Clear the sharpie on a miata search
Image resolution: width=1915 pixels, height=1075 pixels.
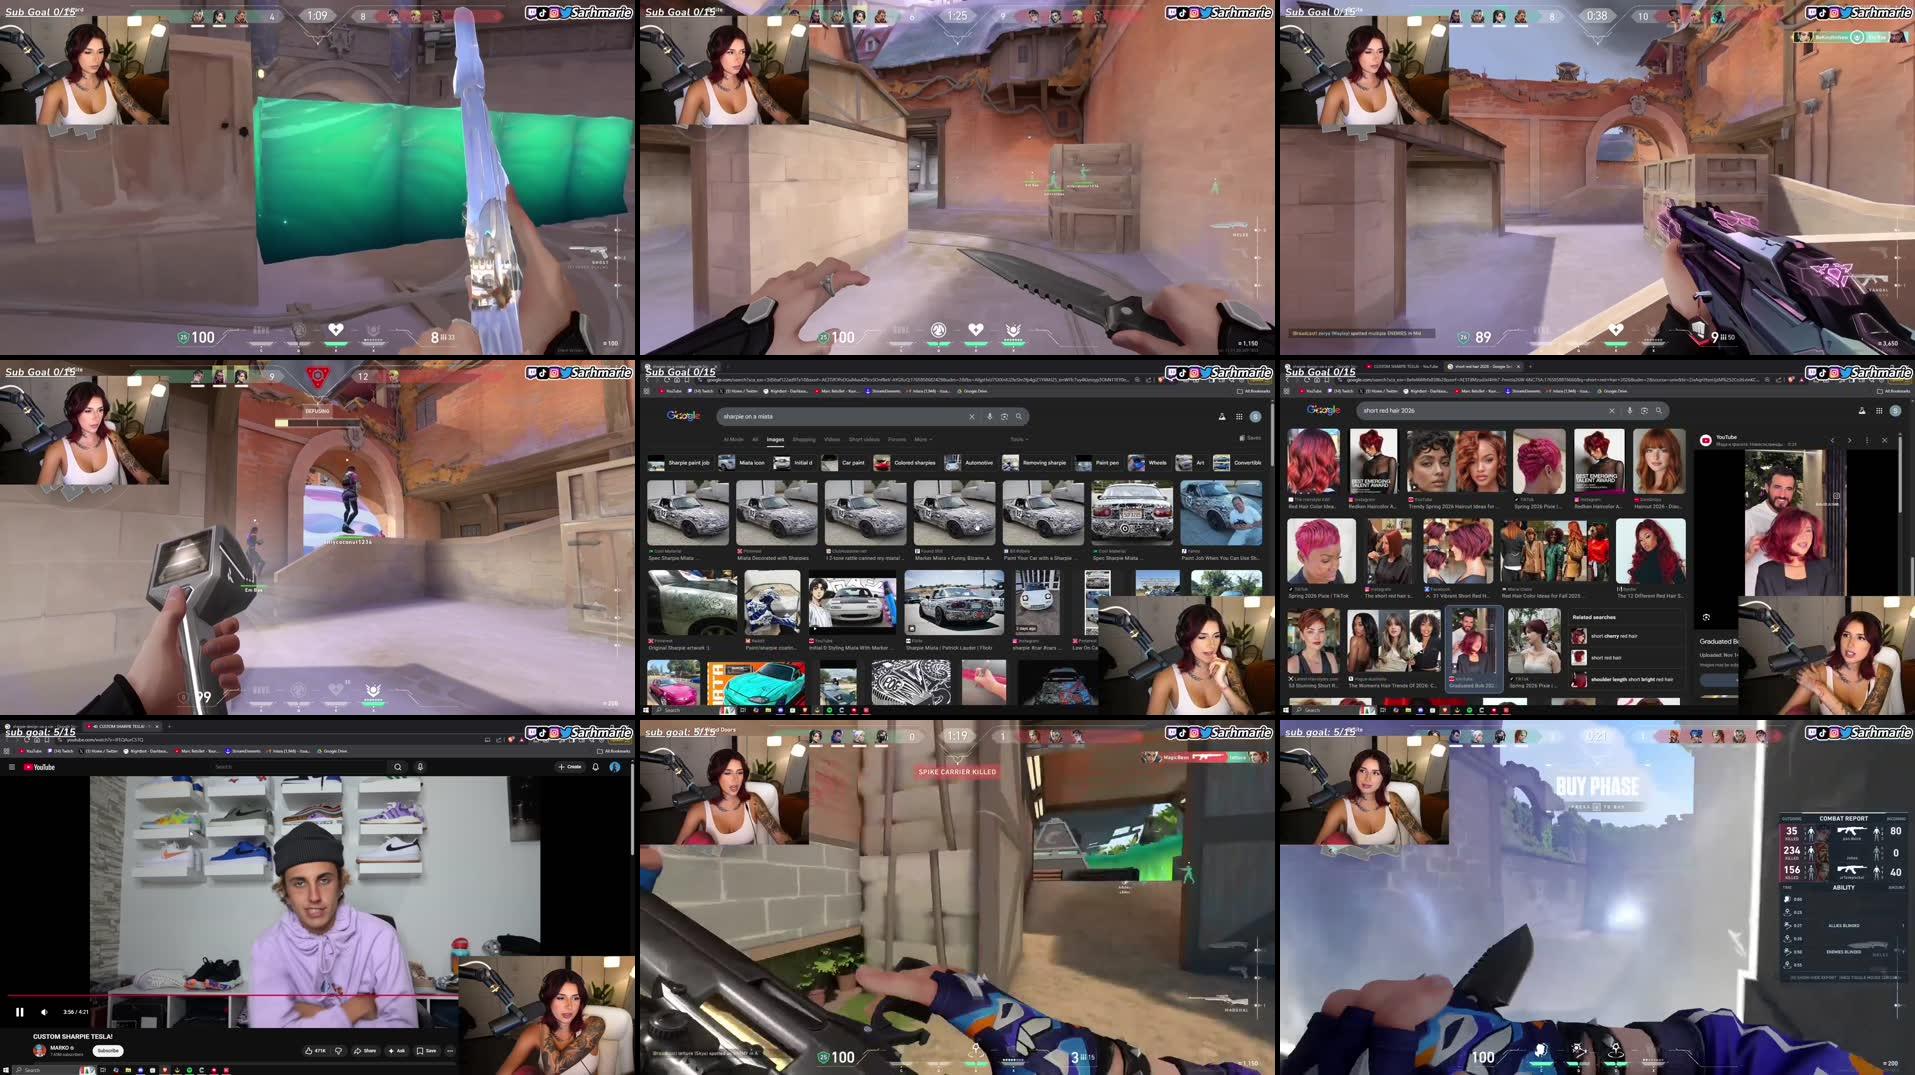pyautogui.click(x=972, y=416)
